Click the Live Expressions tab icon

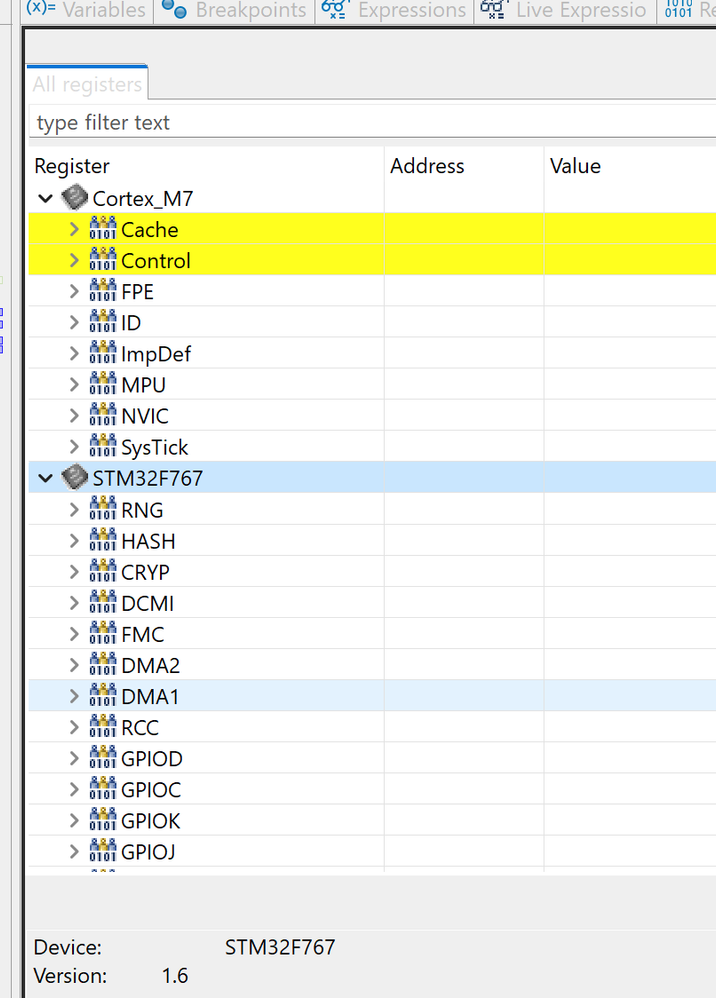tap(493, 9)
